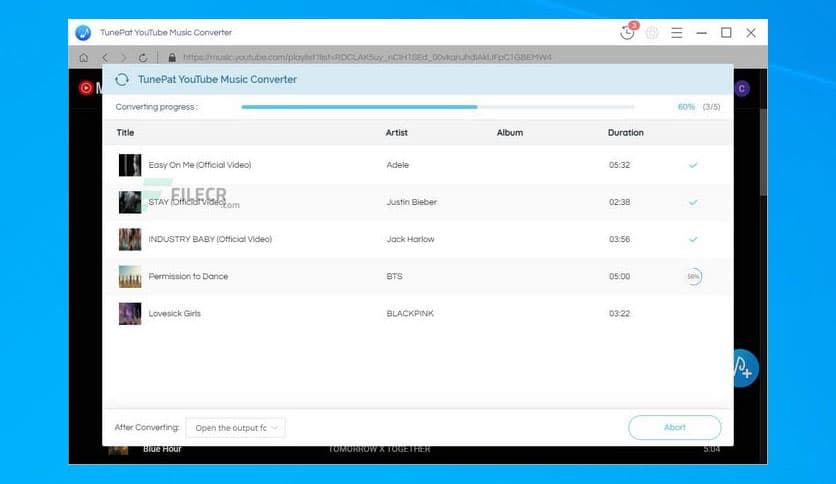Viewport: 836px width, 484px height.
Task: Click the circular progress for Permission to Dance
Action: [x=693, y=276]
